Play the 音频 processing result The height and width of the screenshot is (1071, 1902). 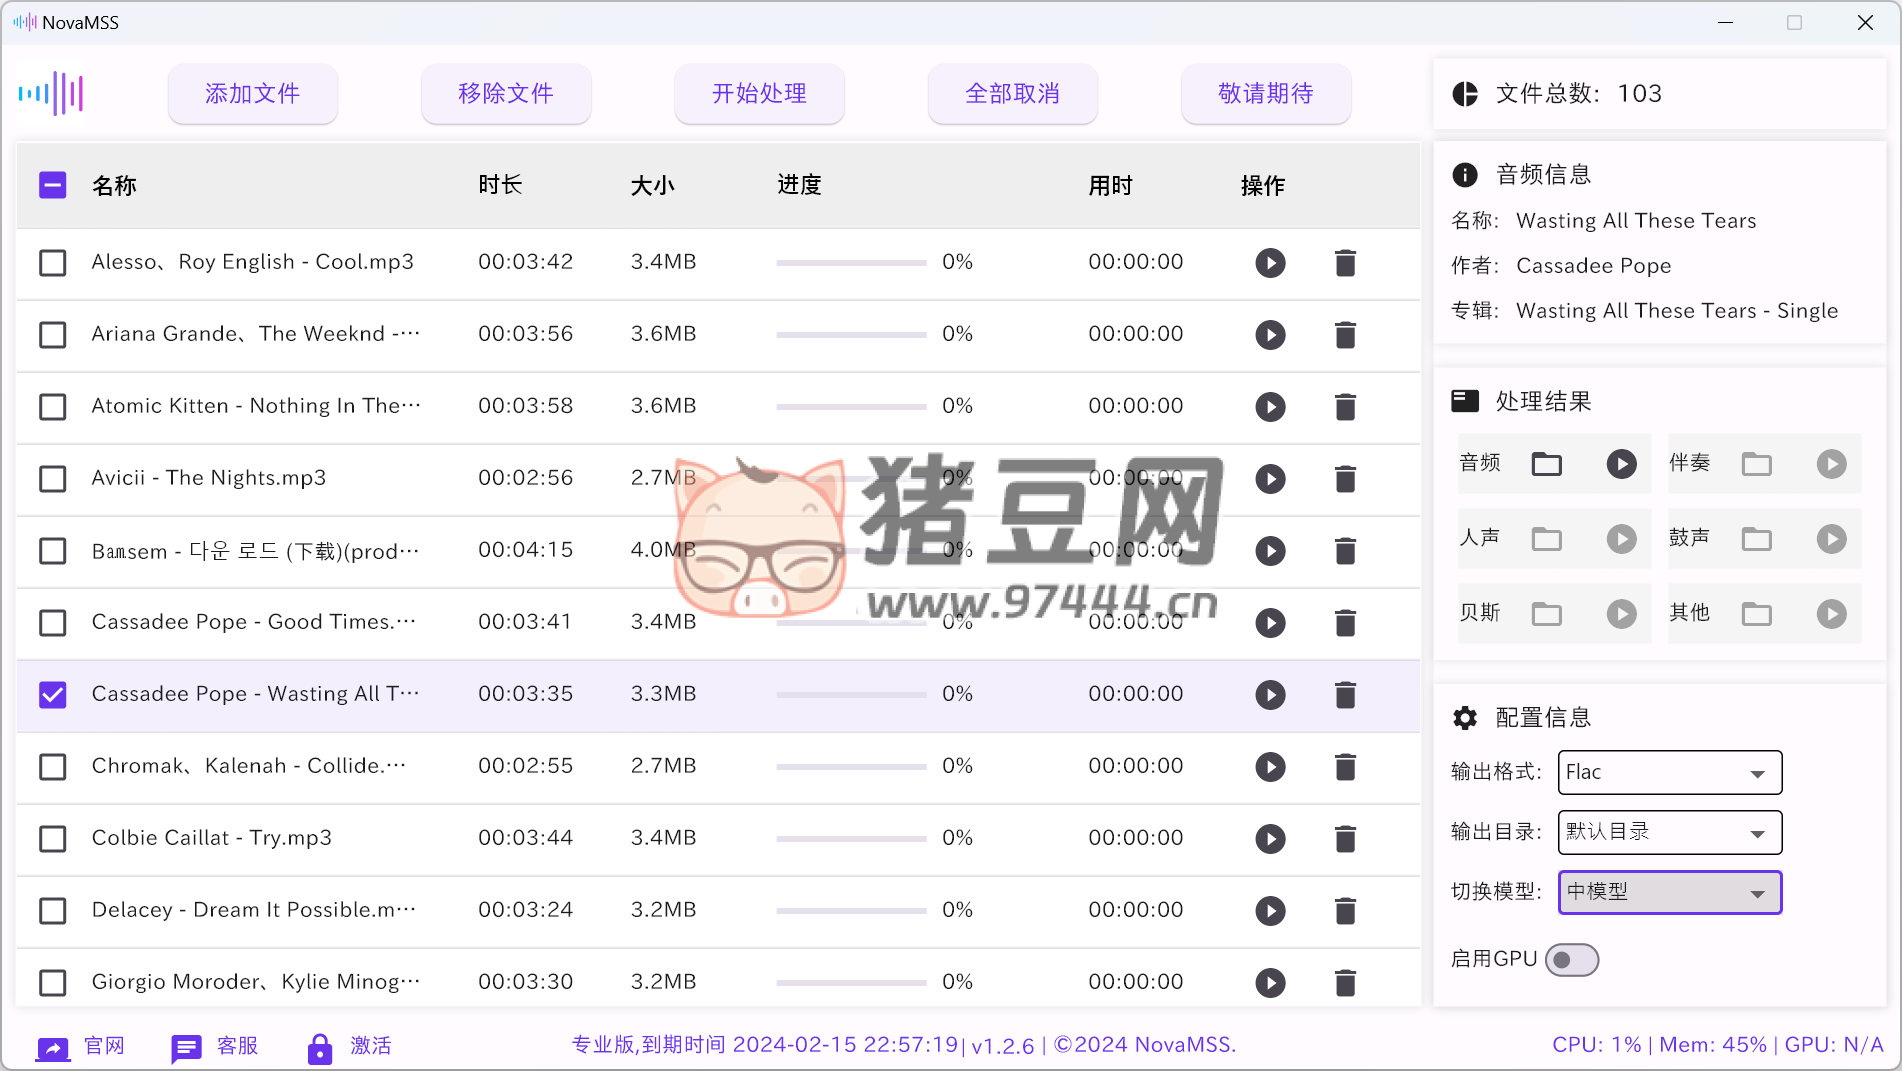(1621, 464)
